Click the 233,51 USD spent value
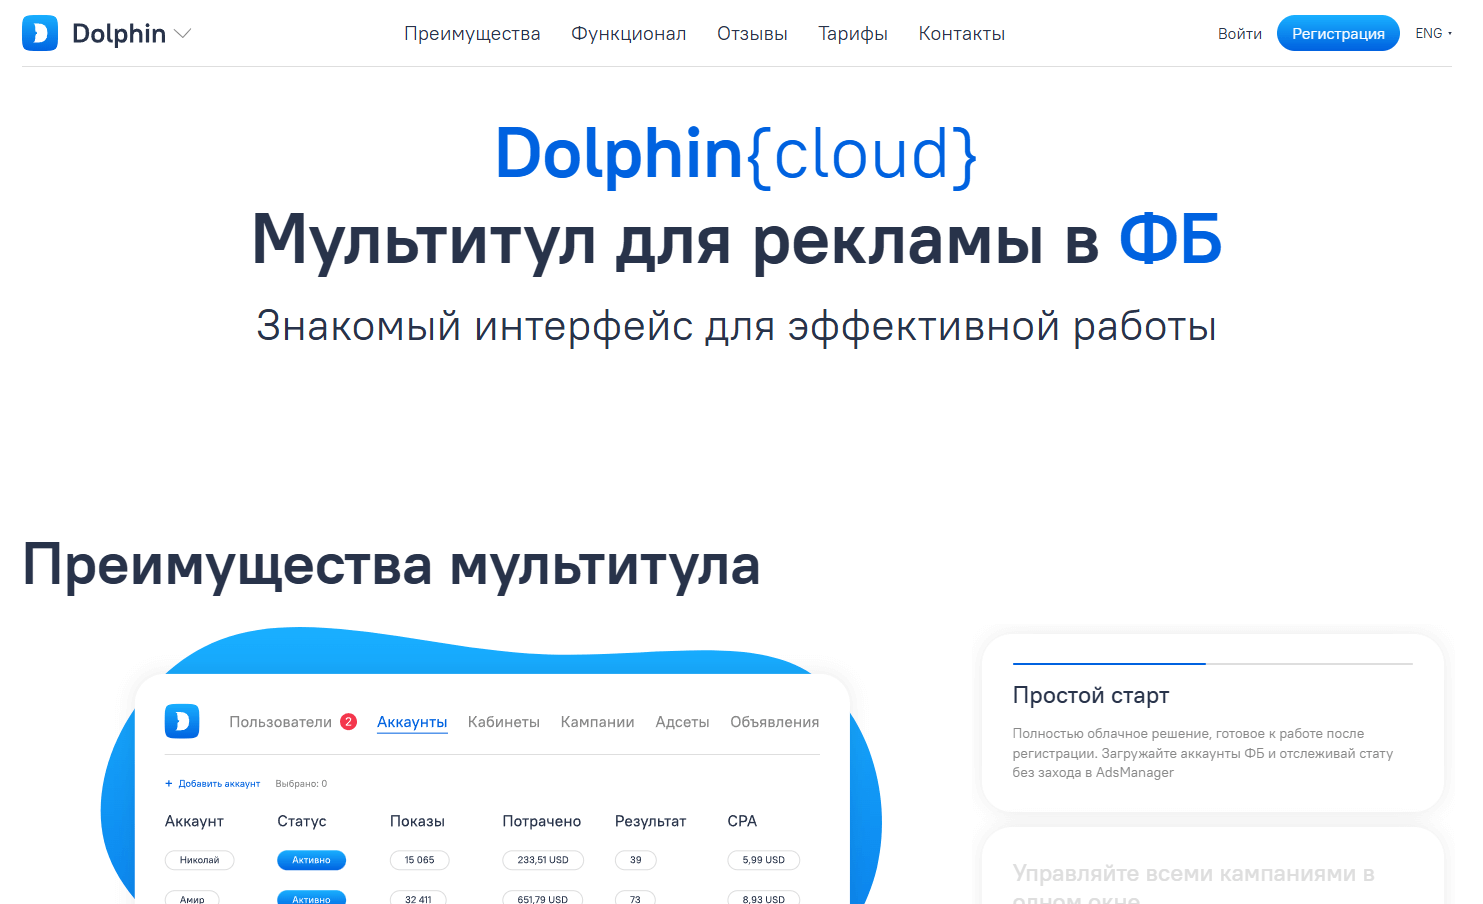Image resolution: width=1483 pixels, height=904 pixels. click(x=543, y=860)
